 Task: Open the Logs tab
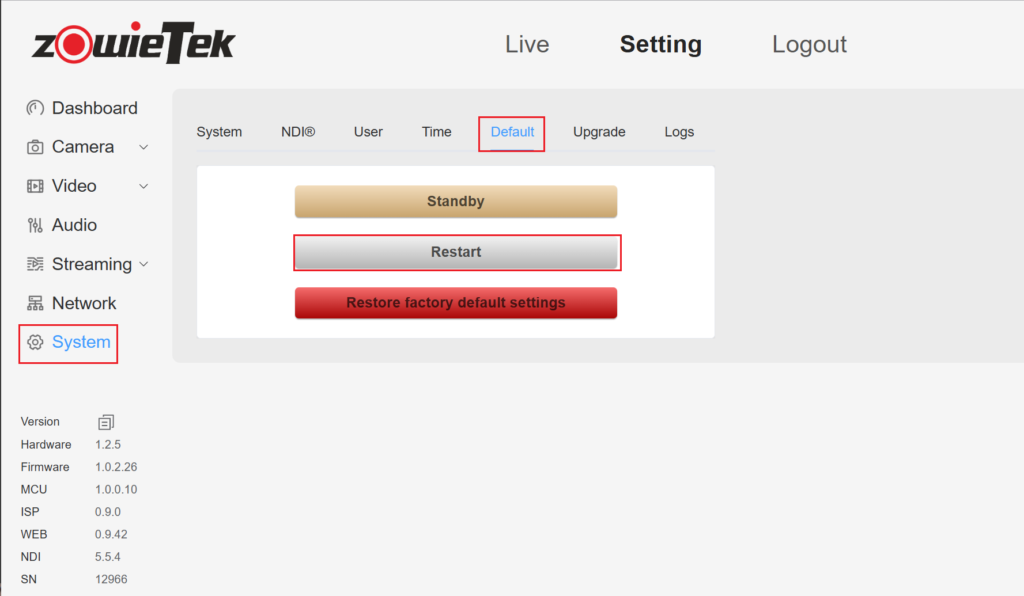(x=679, y=132)
